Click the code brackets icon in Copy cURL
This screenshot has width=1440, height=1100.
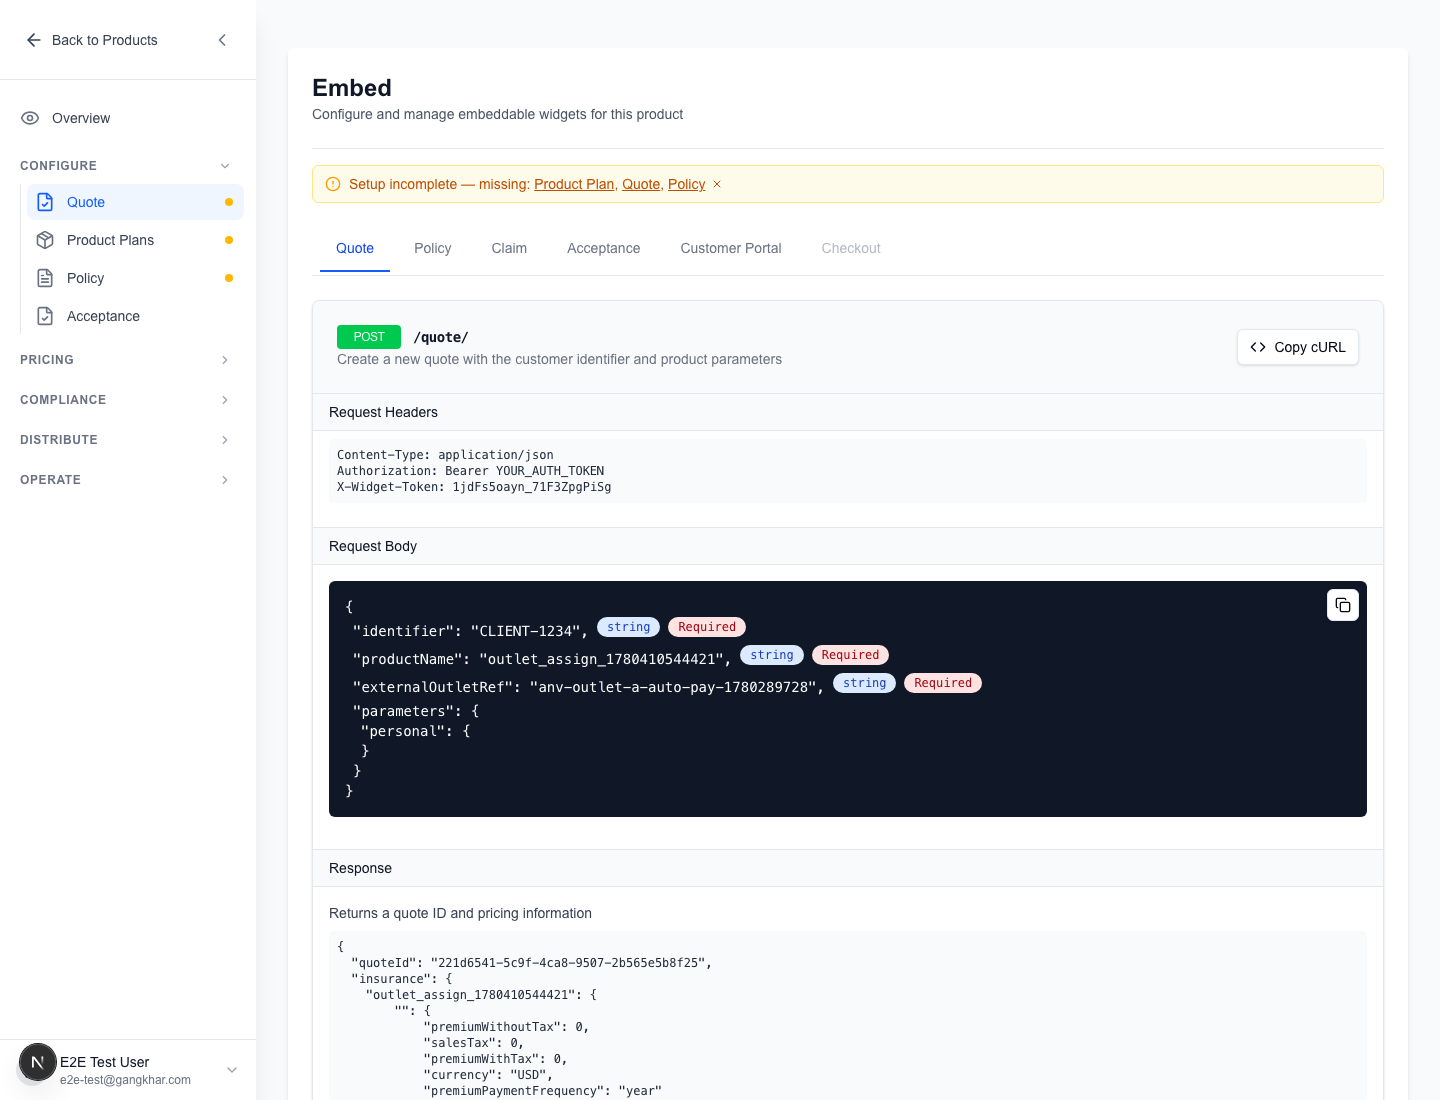click(x=1258, y=347)
